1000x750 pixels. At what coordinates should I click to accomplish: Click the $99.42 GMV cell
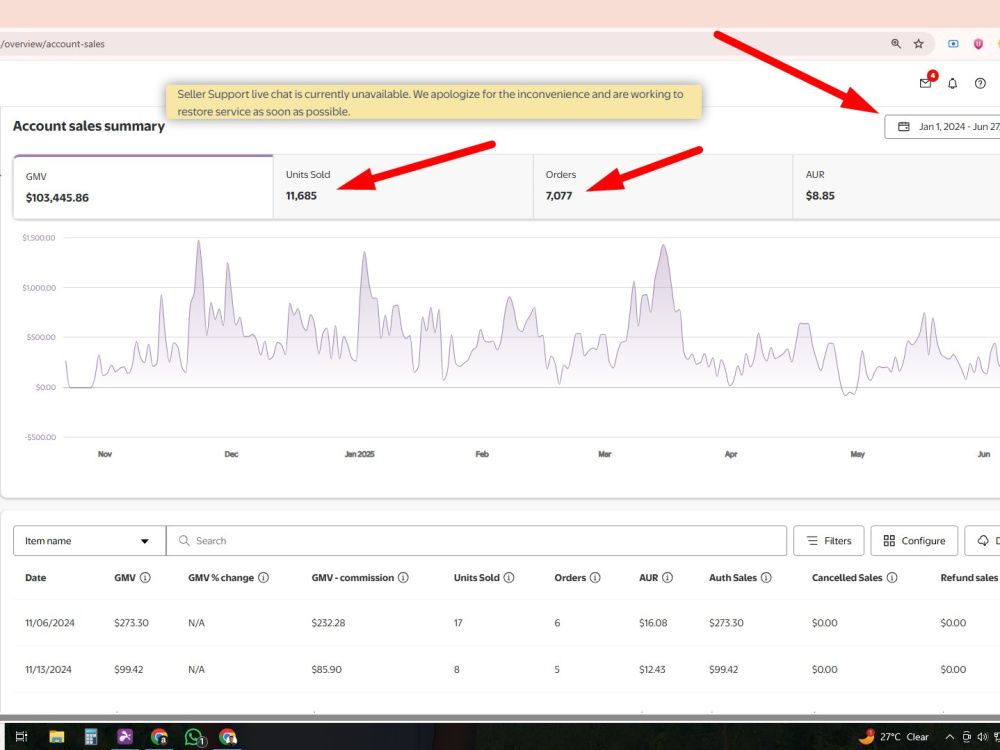[x=129, y=669]
